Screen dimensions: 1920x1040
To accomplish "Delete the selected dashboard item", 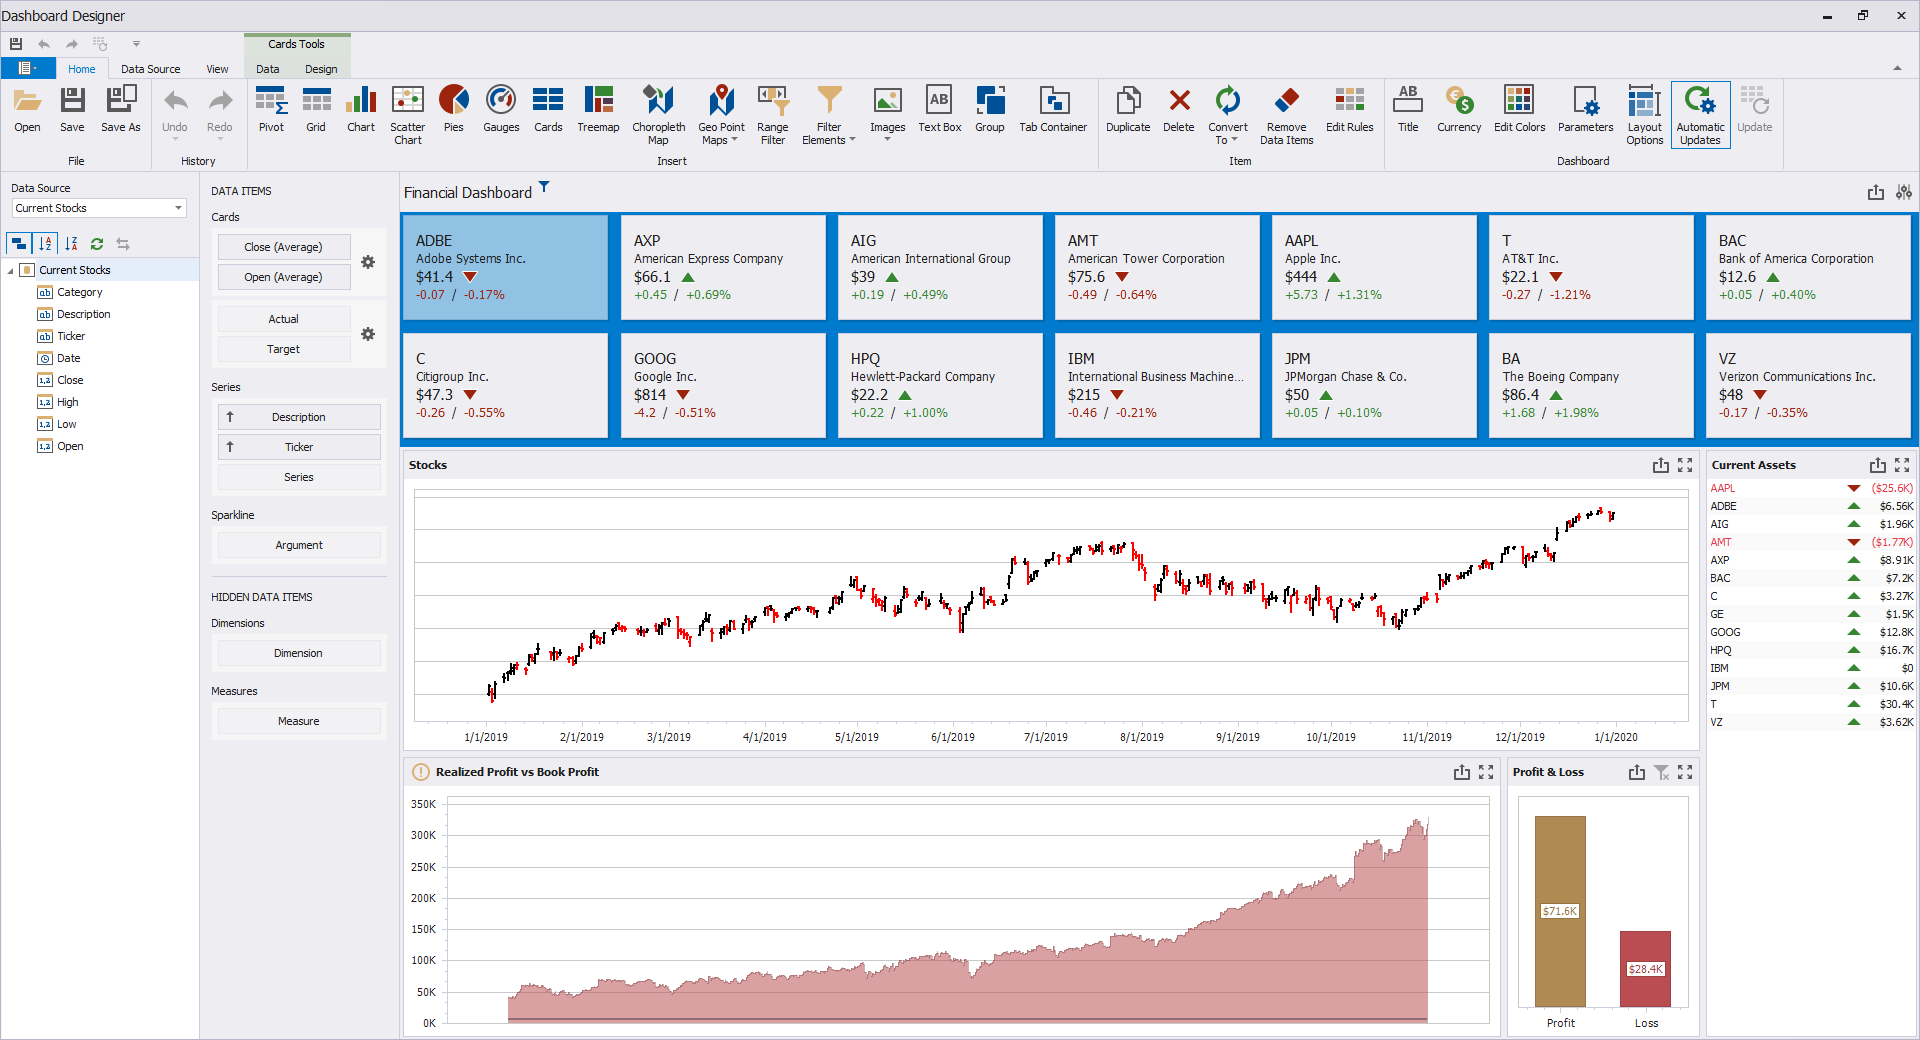I will 1179,110.
